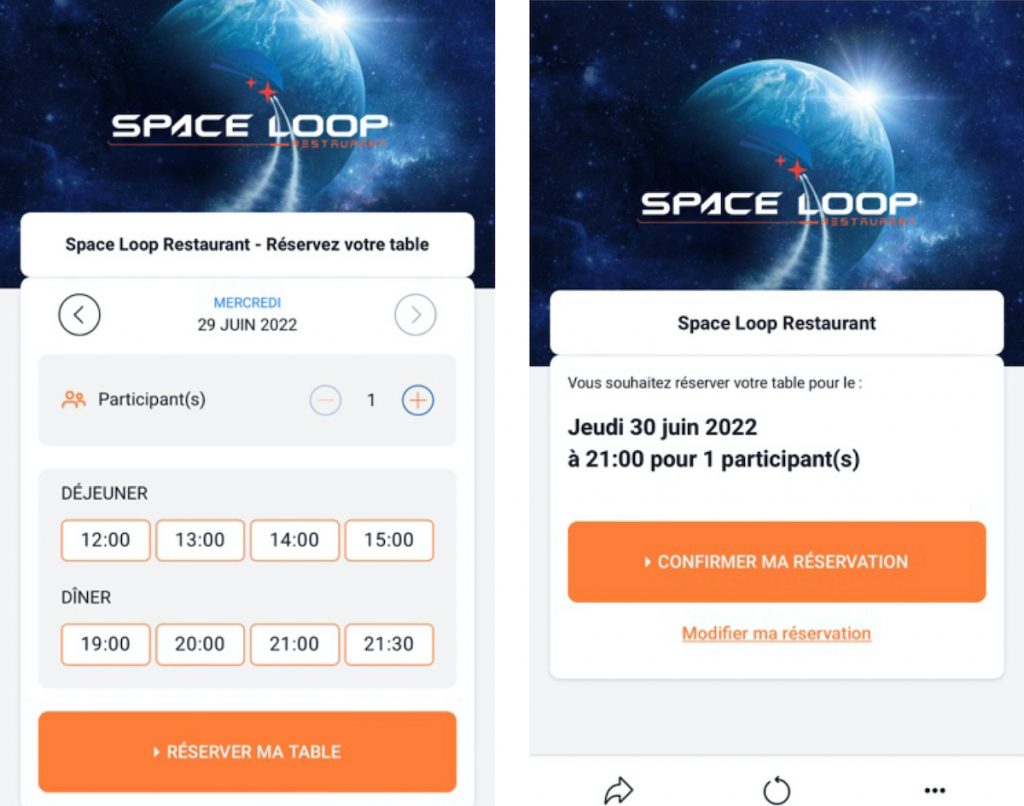Open the previous day with the left chevron
The image size is (1024, 806).
click(80, 314)
